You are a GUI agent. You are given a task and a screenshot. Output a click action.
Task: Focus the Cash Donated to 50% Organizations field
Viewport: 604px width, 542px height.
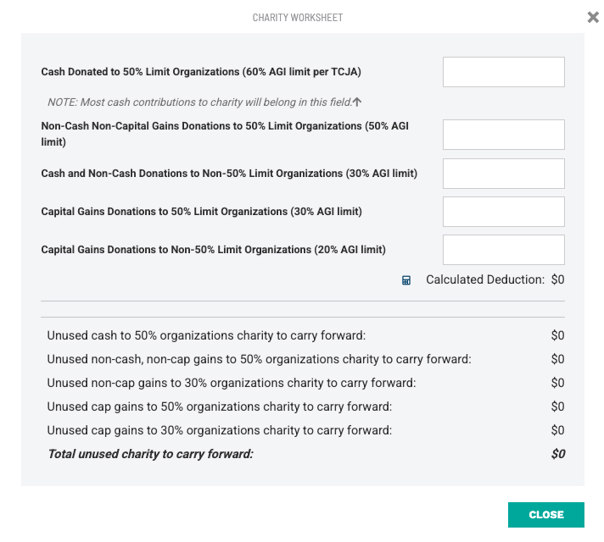click(503, 72)
